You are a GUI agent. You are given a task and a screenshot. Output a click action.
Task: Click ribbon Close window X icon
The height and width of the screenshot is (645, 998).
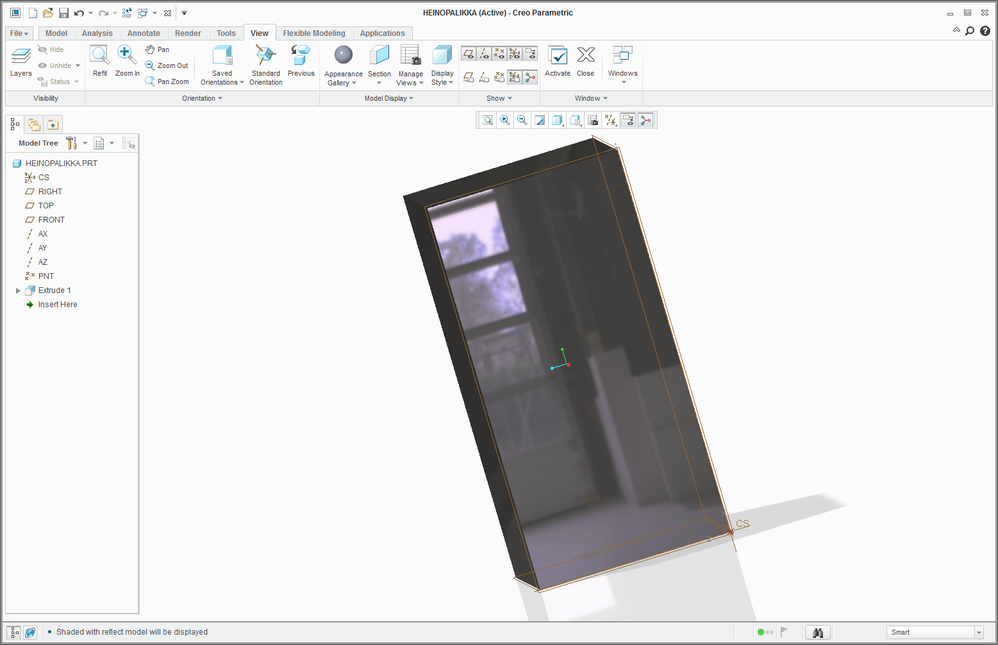[x=586, y=62]
